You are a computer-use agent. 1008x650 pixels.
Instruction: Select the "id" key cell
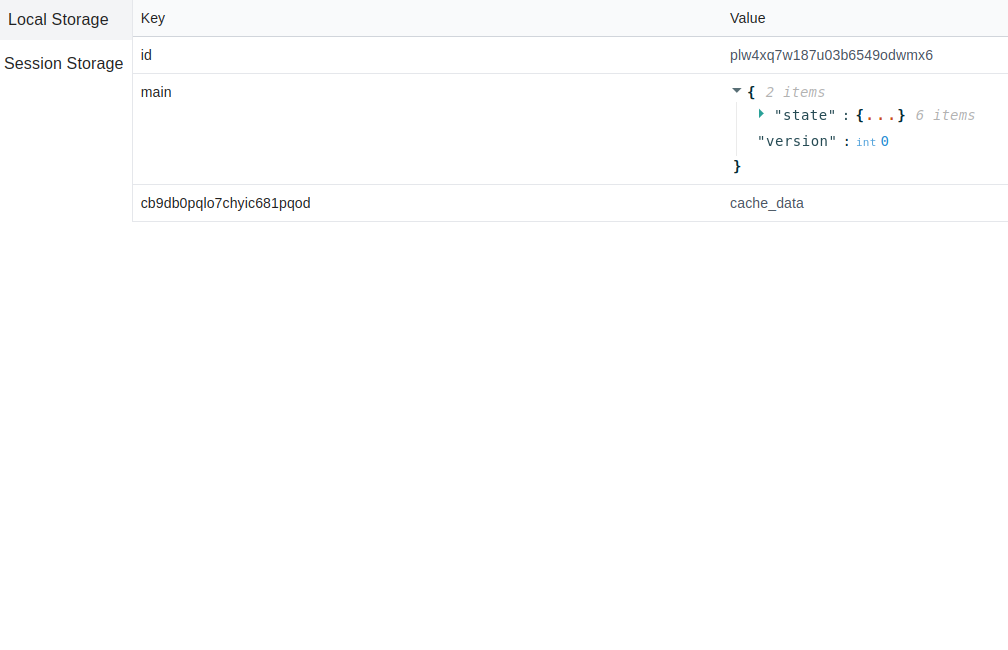tap(147, 55)
